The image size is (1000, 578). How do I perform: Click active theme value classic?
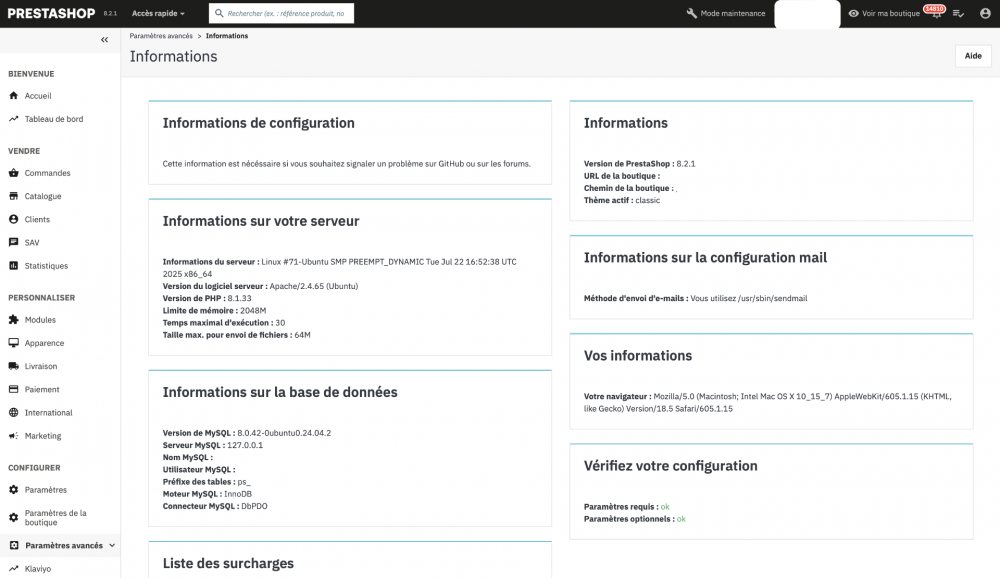tap(647, 200)
